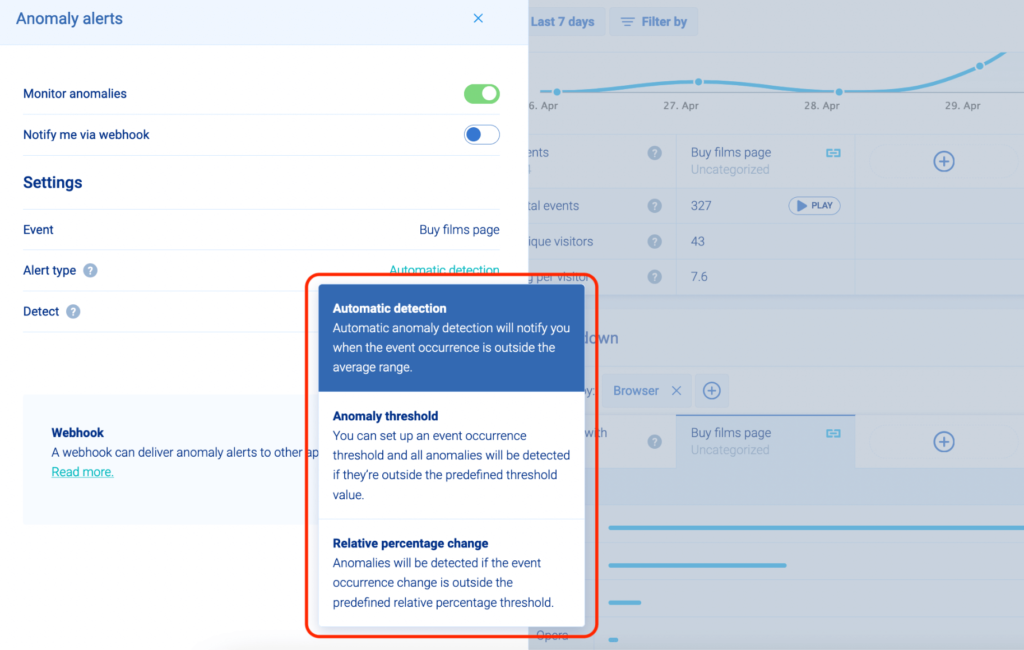Follow the Read more link in Webhook box
This screenshot has width=1024, height=650.
(82, 472)
